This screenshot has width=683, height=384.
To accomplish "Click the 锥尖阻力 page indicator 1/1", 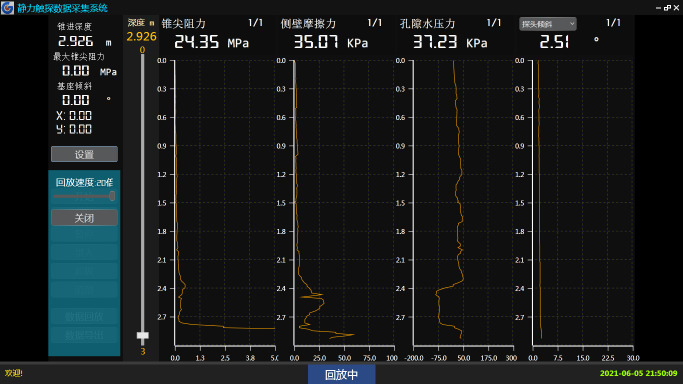I will click(255, 23).
